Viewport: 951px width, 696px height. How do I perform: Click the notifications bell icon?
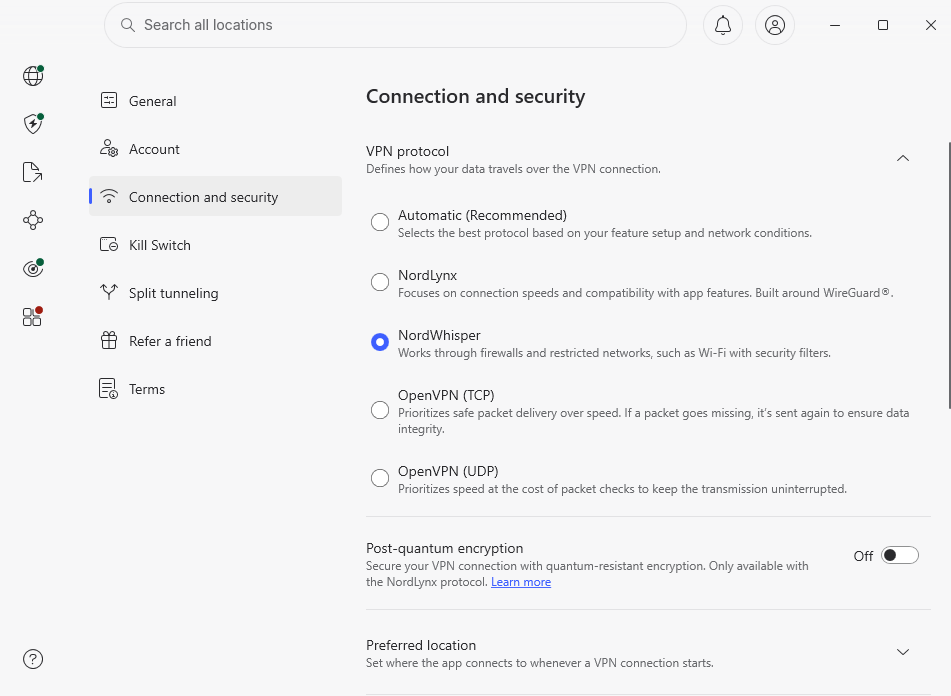[x=722, y=25]
